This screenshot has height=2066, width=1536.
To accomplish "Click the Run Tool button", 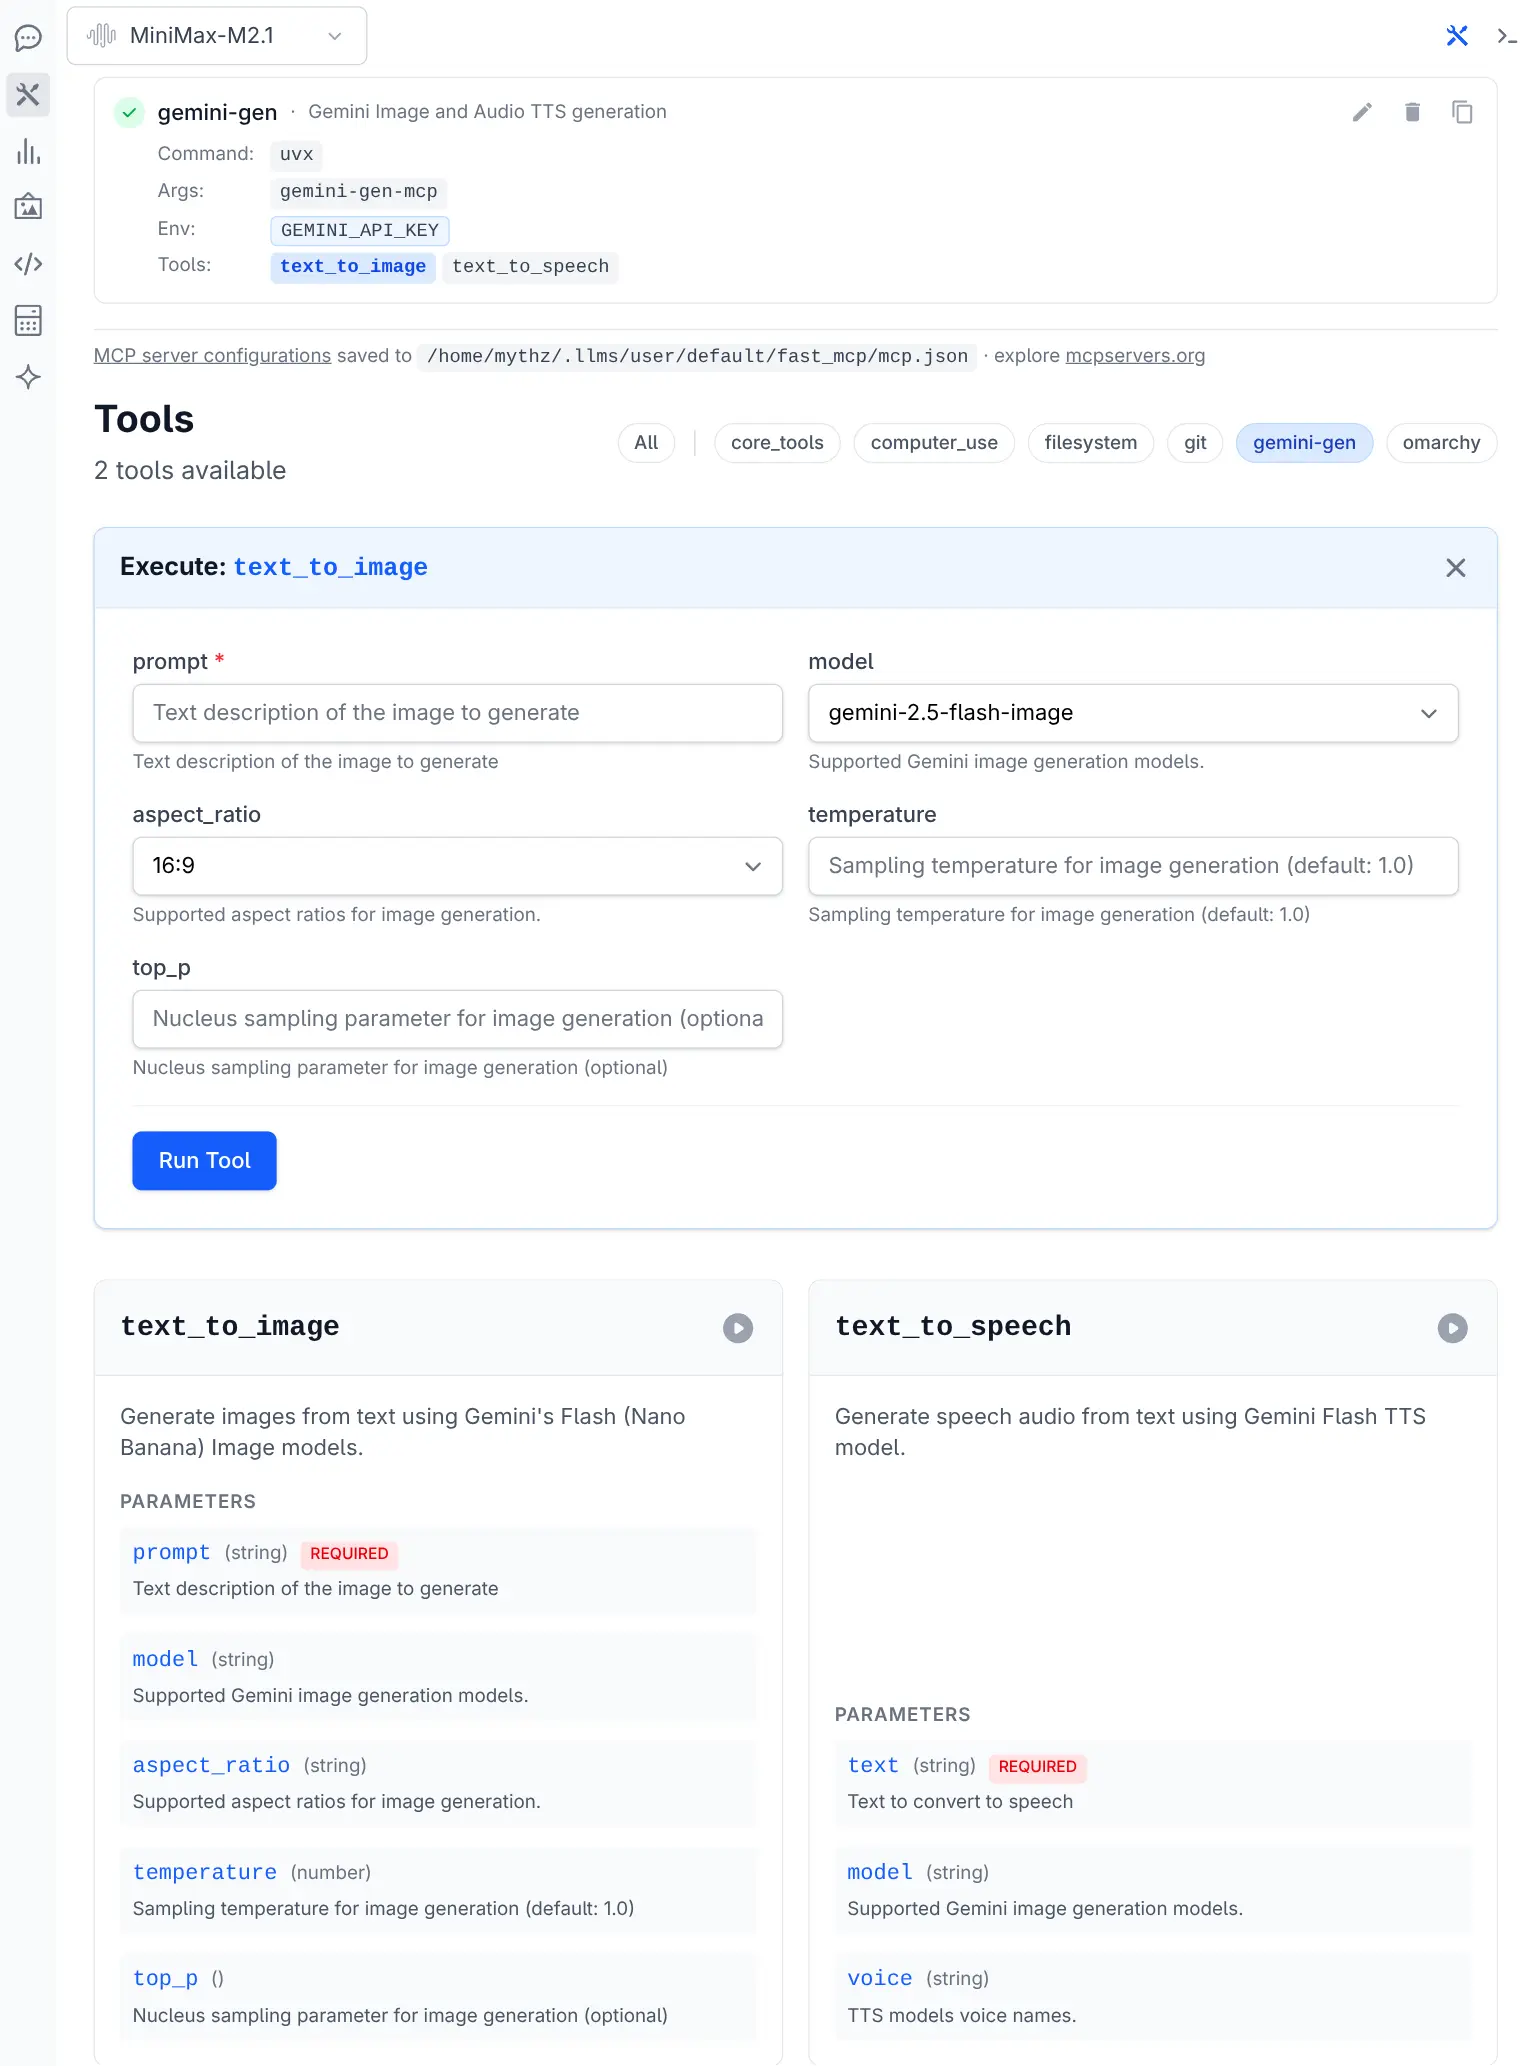I will coord(204,1161).
